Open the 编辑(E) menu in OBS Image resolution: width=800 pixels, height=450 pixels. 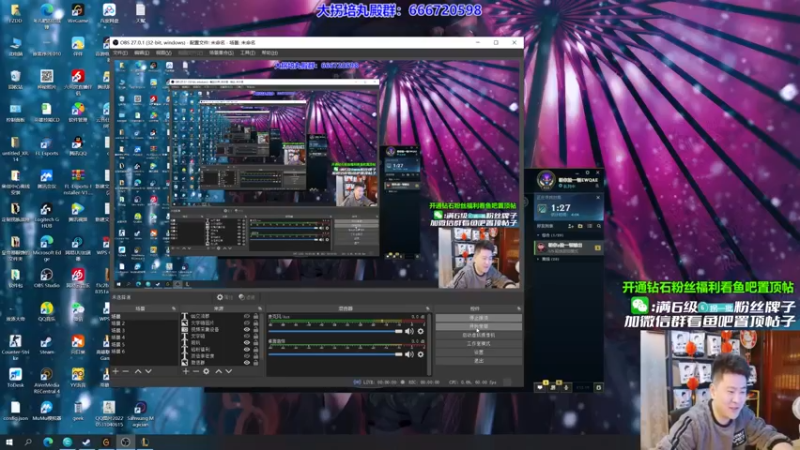(142, 53)
